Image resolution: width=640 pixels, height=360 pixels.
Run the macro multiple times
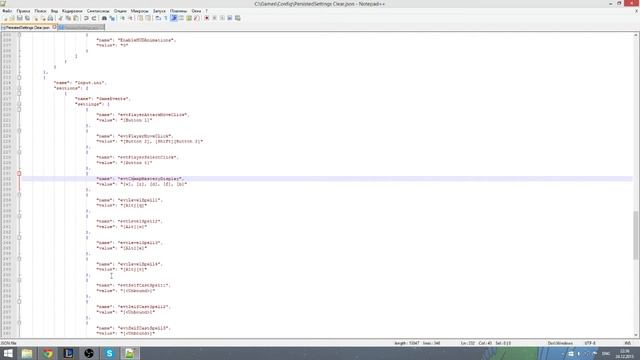[x=230, y=18]
